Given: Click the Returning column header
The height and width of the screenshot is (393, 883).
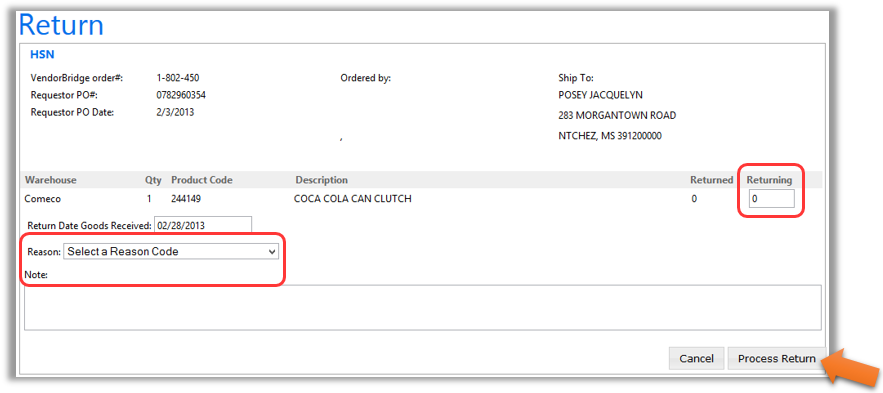Looking at the screenshot, I should pos(769,180).
